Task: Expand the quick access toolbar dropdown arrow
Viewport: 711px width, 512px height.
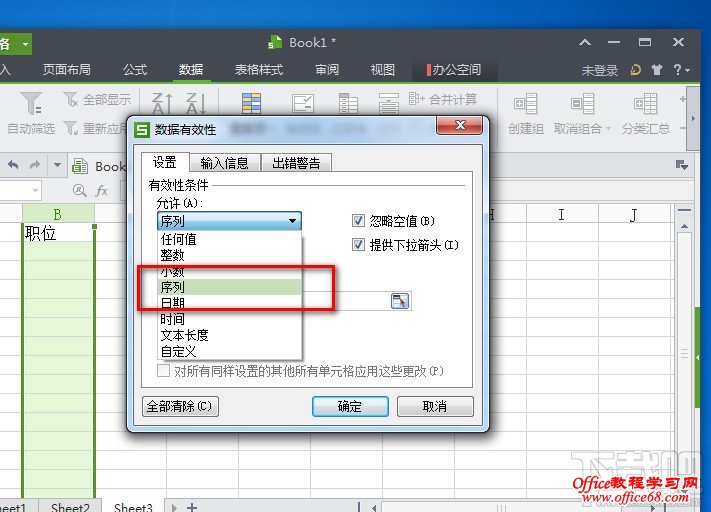Action: click(57, 165)
